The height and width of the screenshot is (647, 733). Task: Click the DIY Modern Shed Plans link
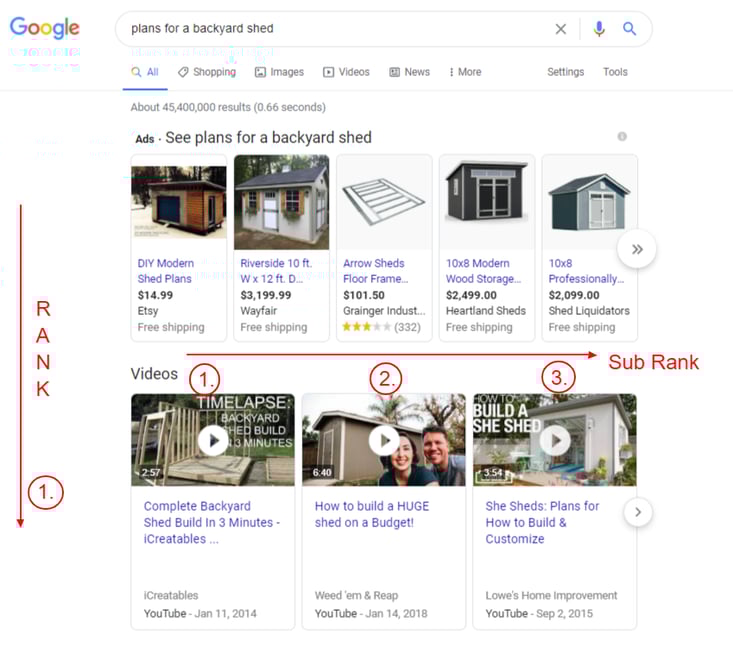click(165, 271)
